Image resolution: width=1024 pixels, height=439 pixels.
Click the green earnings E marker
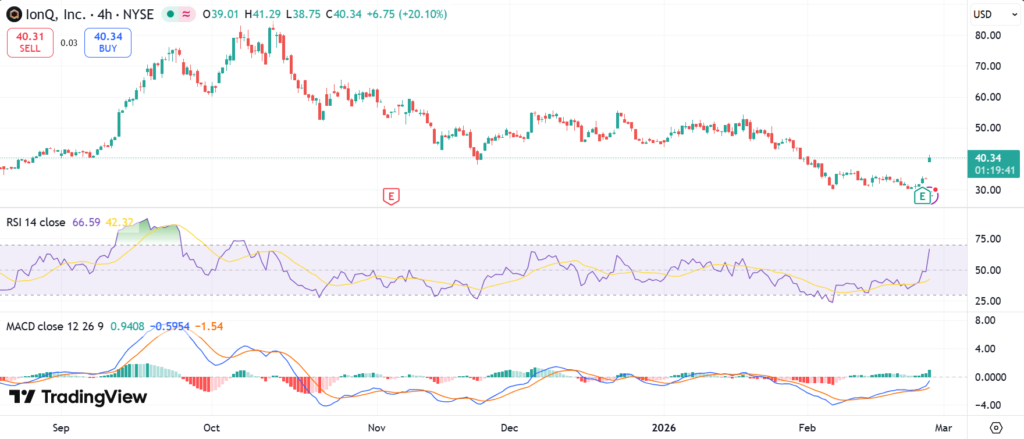coord(922,195)
